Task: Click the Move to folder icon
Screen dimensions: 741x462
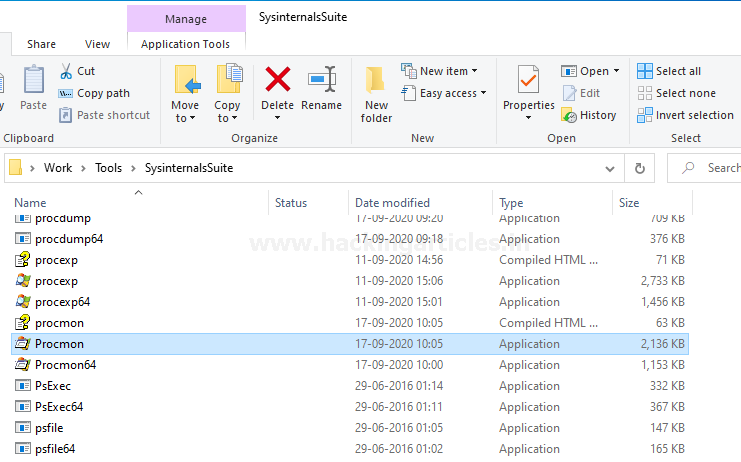Action: (x=188, y=79)
